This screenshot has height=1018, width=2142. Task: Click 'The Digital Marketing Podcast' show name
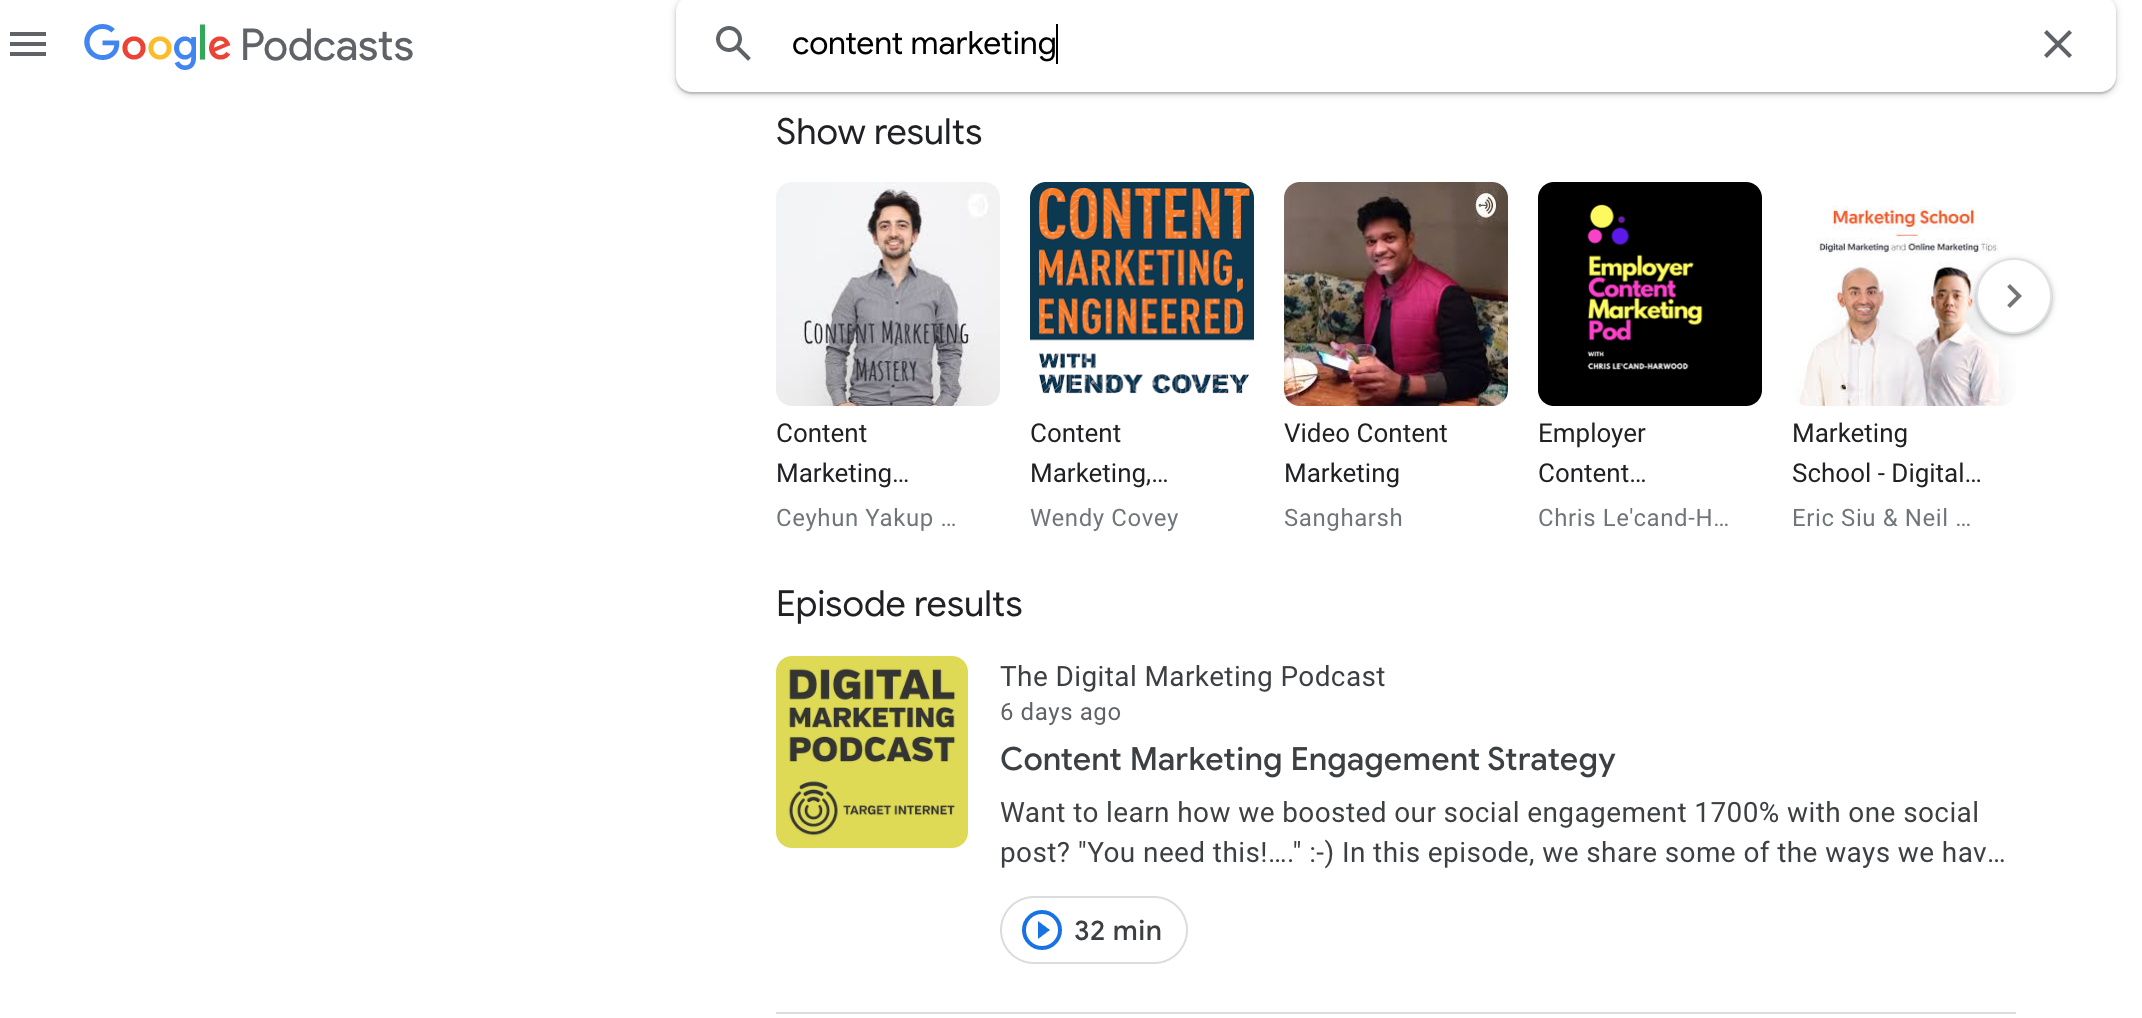[x=1192, y=677]
